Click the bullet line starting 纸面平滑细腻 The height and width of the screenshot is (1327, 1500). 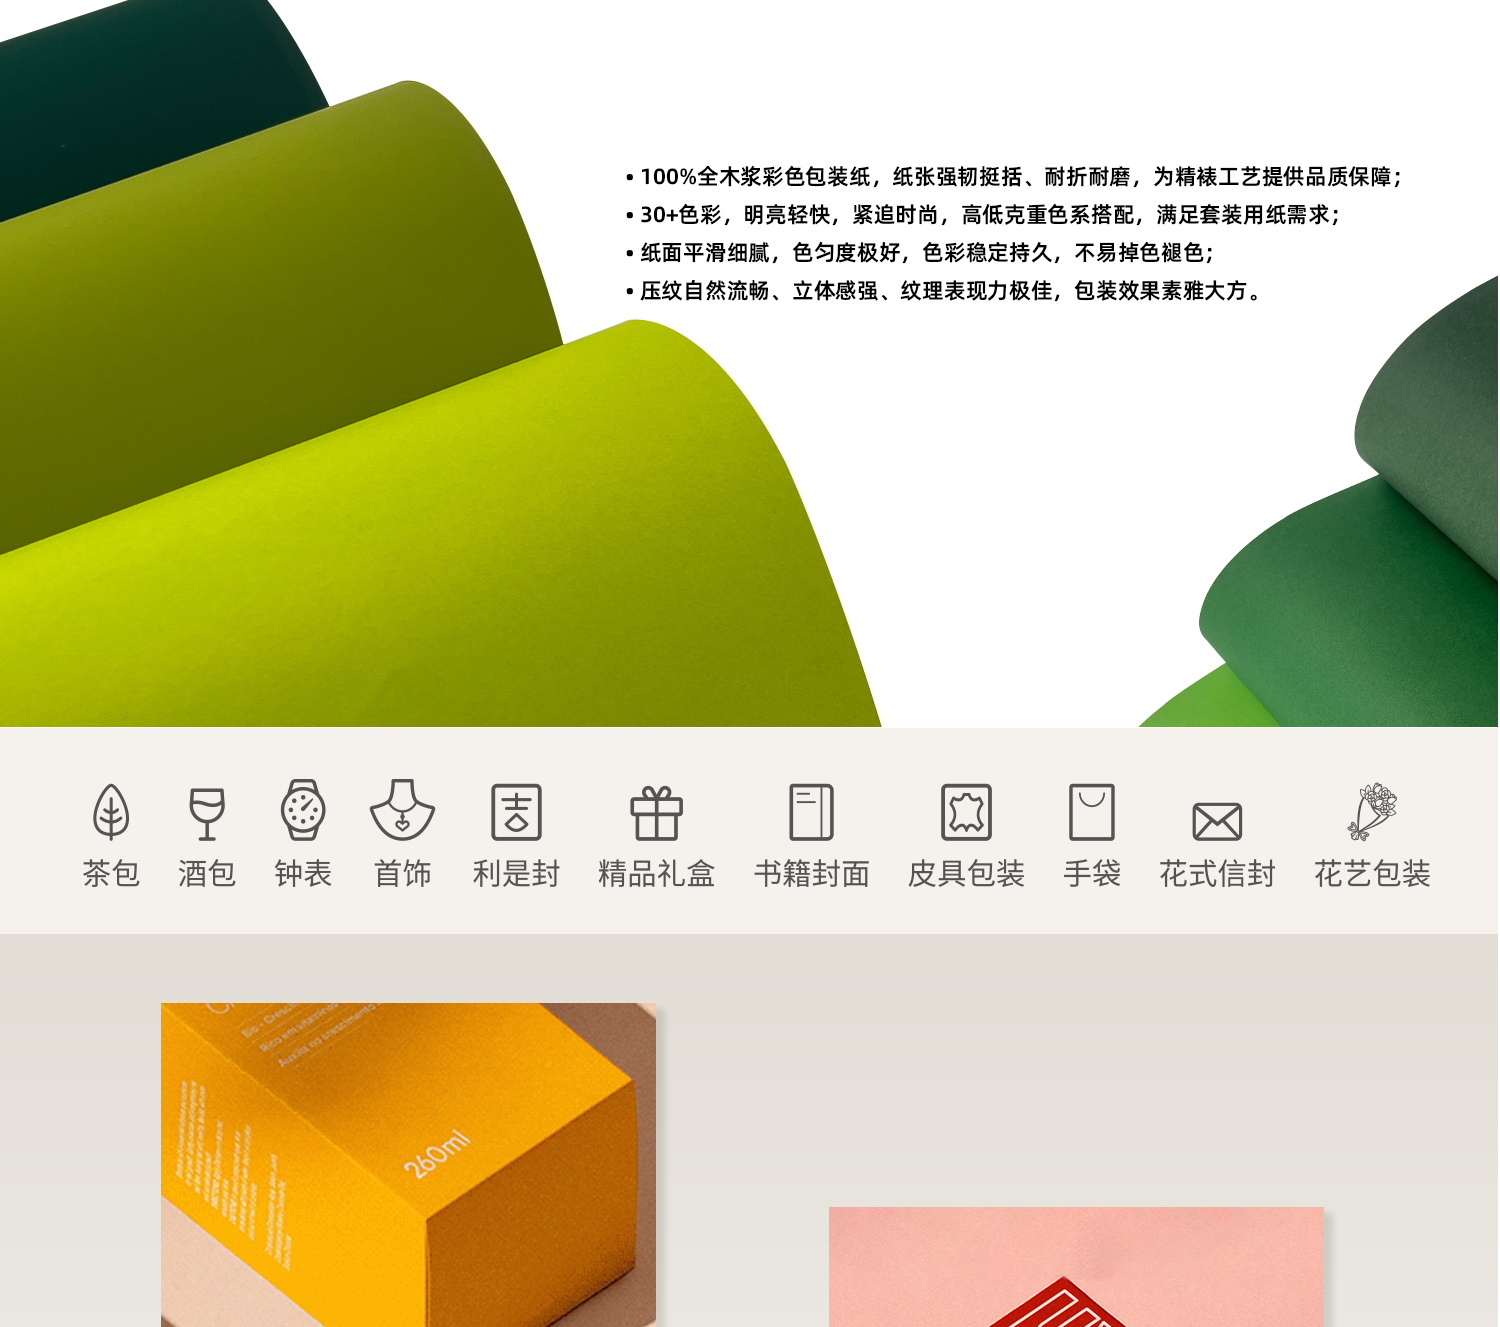(919, 253)
